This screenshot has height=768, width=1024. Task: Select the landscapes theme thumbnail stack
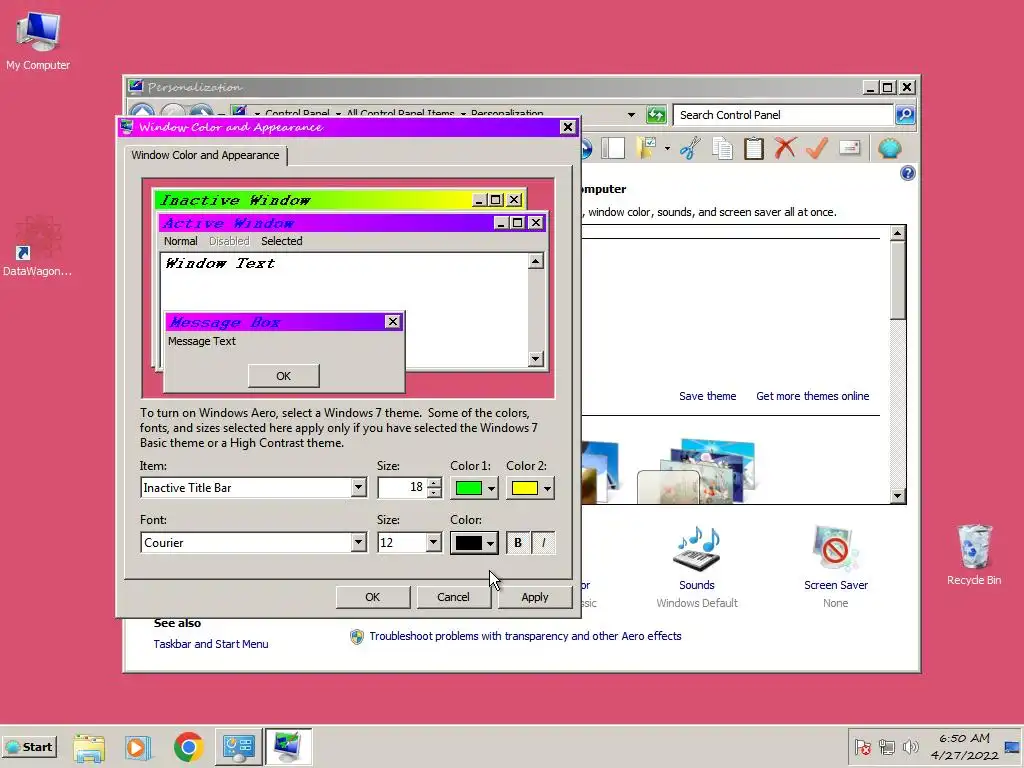point(697,471)
